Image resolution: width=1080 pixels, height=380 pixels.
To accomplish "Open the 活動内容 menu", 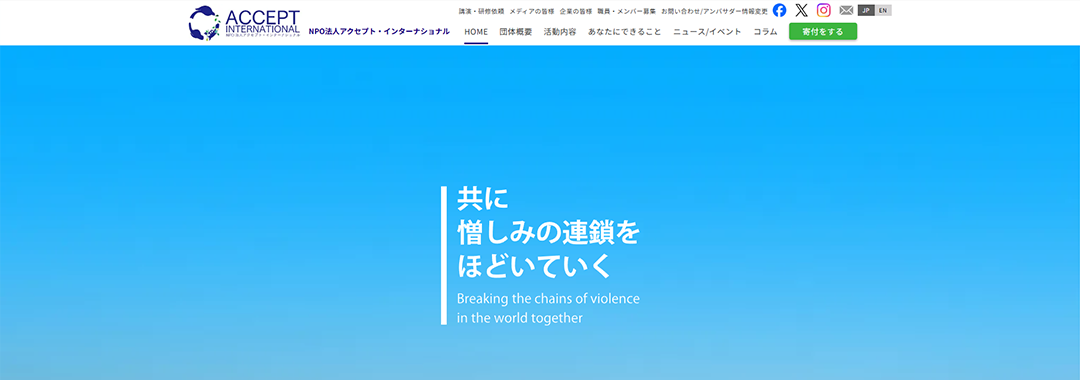I will (560, 32).
